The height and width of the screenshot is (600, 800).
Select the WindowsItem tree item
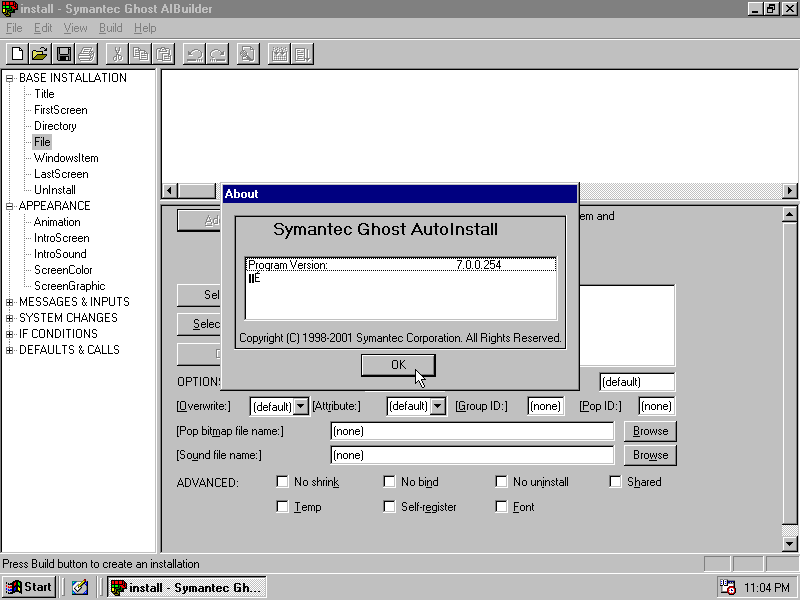click(66, 158)
